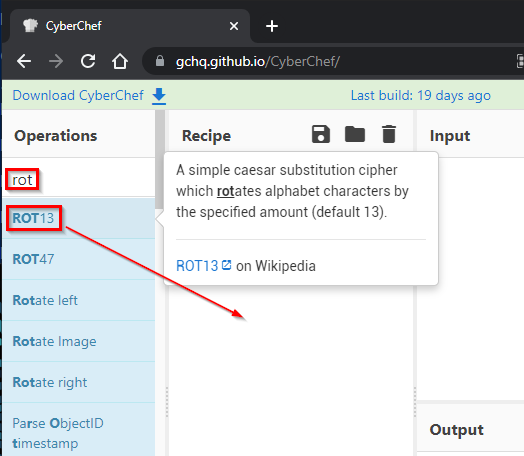
Task: Go to the browser home page icon
Action: click(120, 61)
